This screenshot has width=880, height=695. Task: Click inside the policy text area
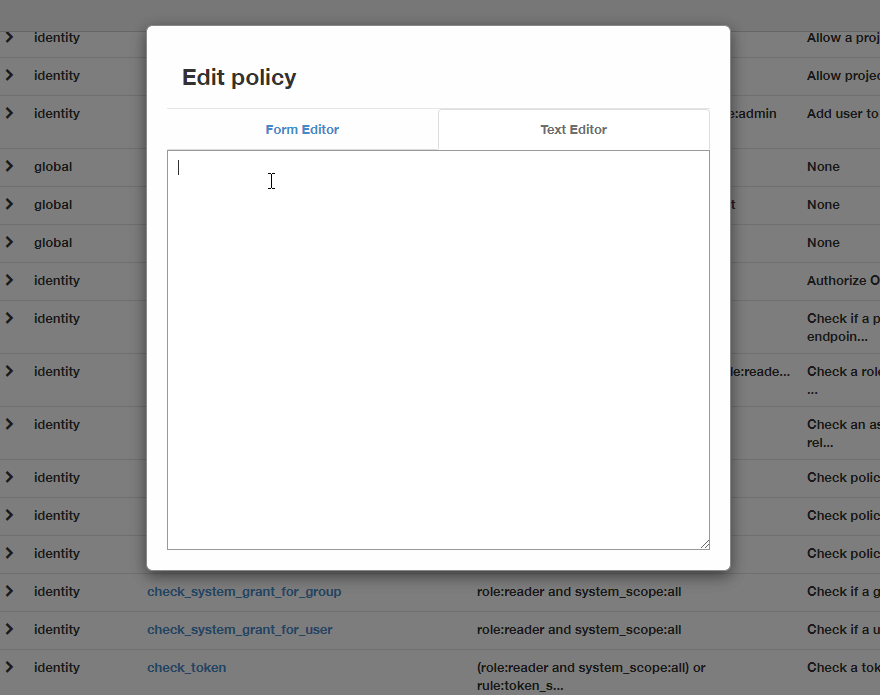(438, 349)
